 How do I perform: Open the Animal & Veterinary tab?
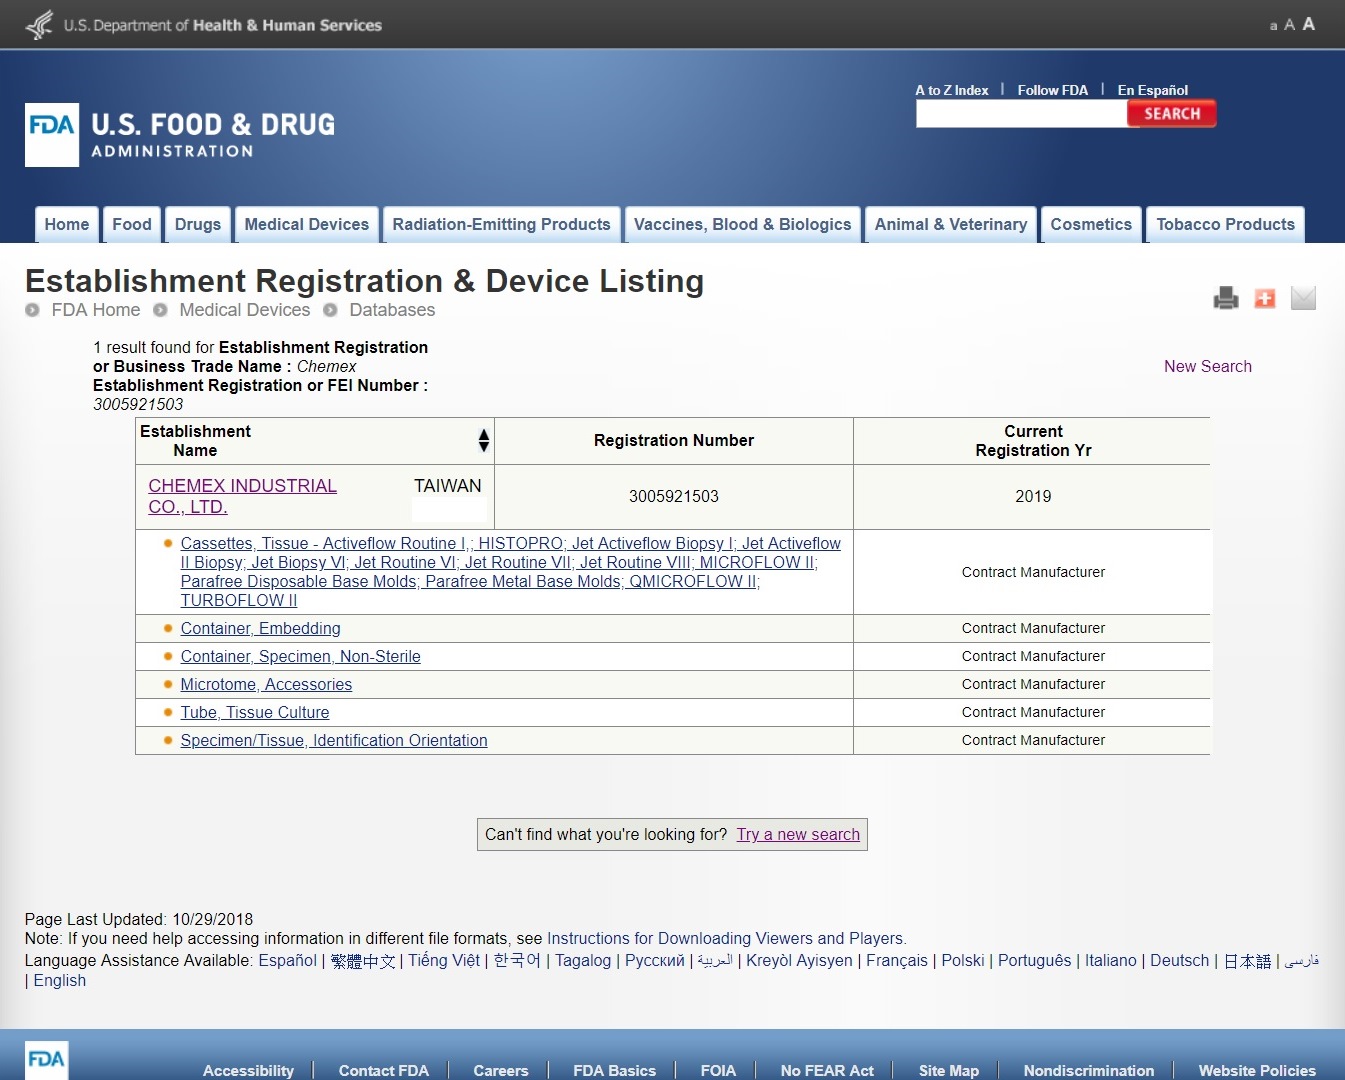point(951,225)
